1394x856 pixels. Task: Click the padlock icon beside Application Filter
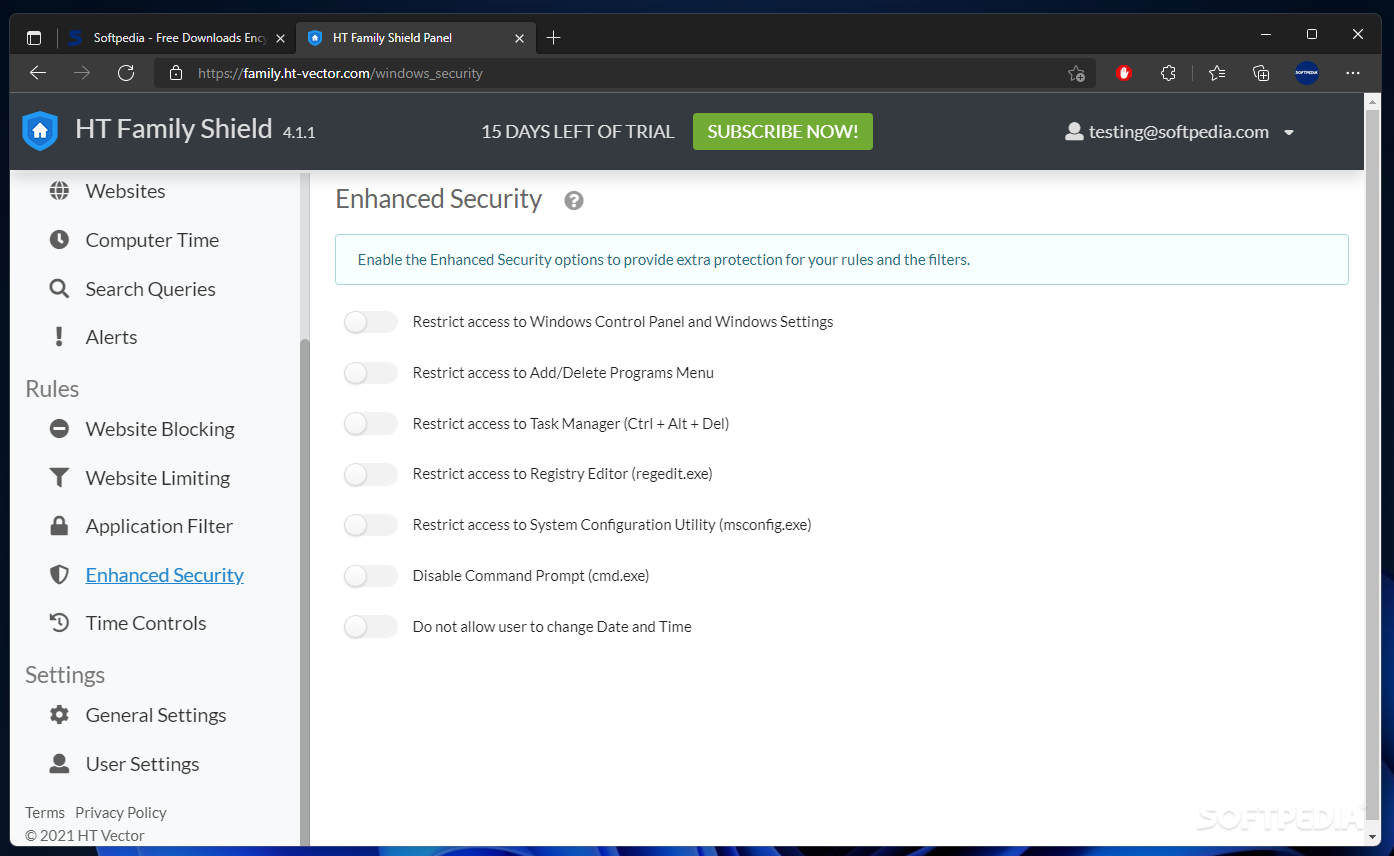60,526
